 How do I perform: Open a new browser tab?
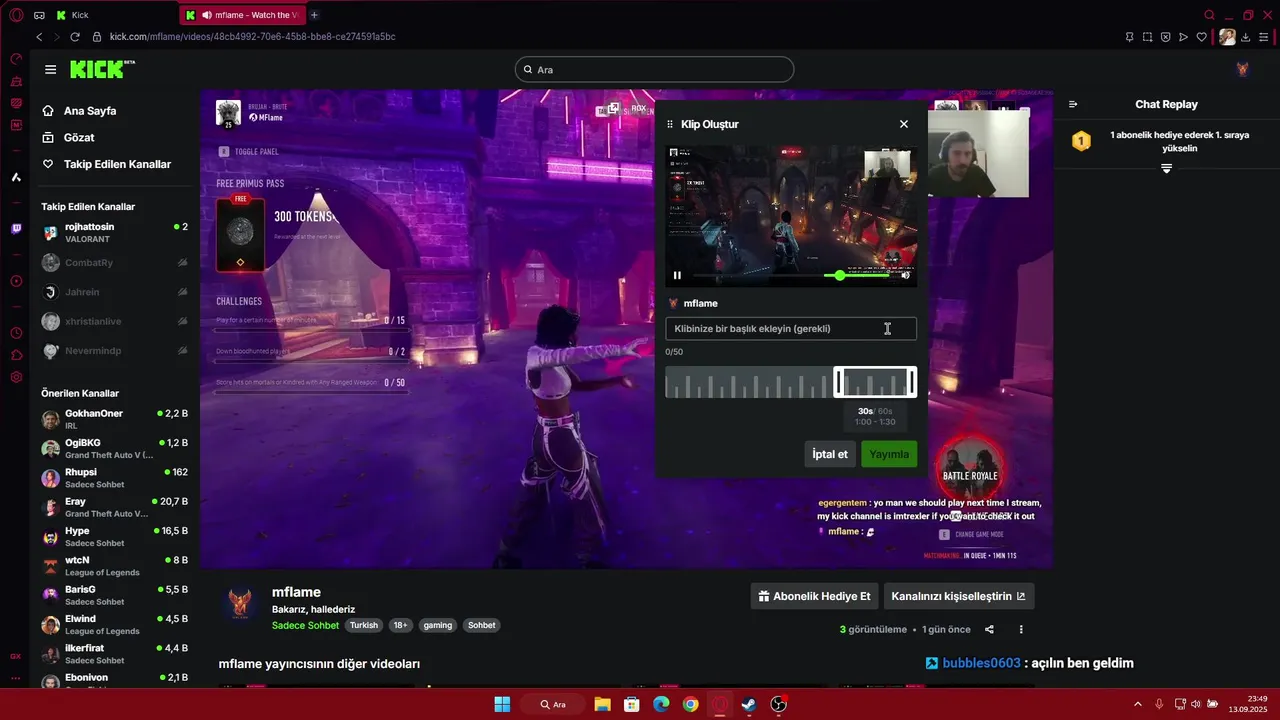pyautogui.click(x=314, y=15)
